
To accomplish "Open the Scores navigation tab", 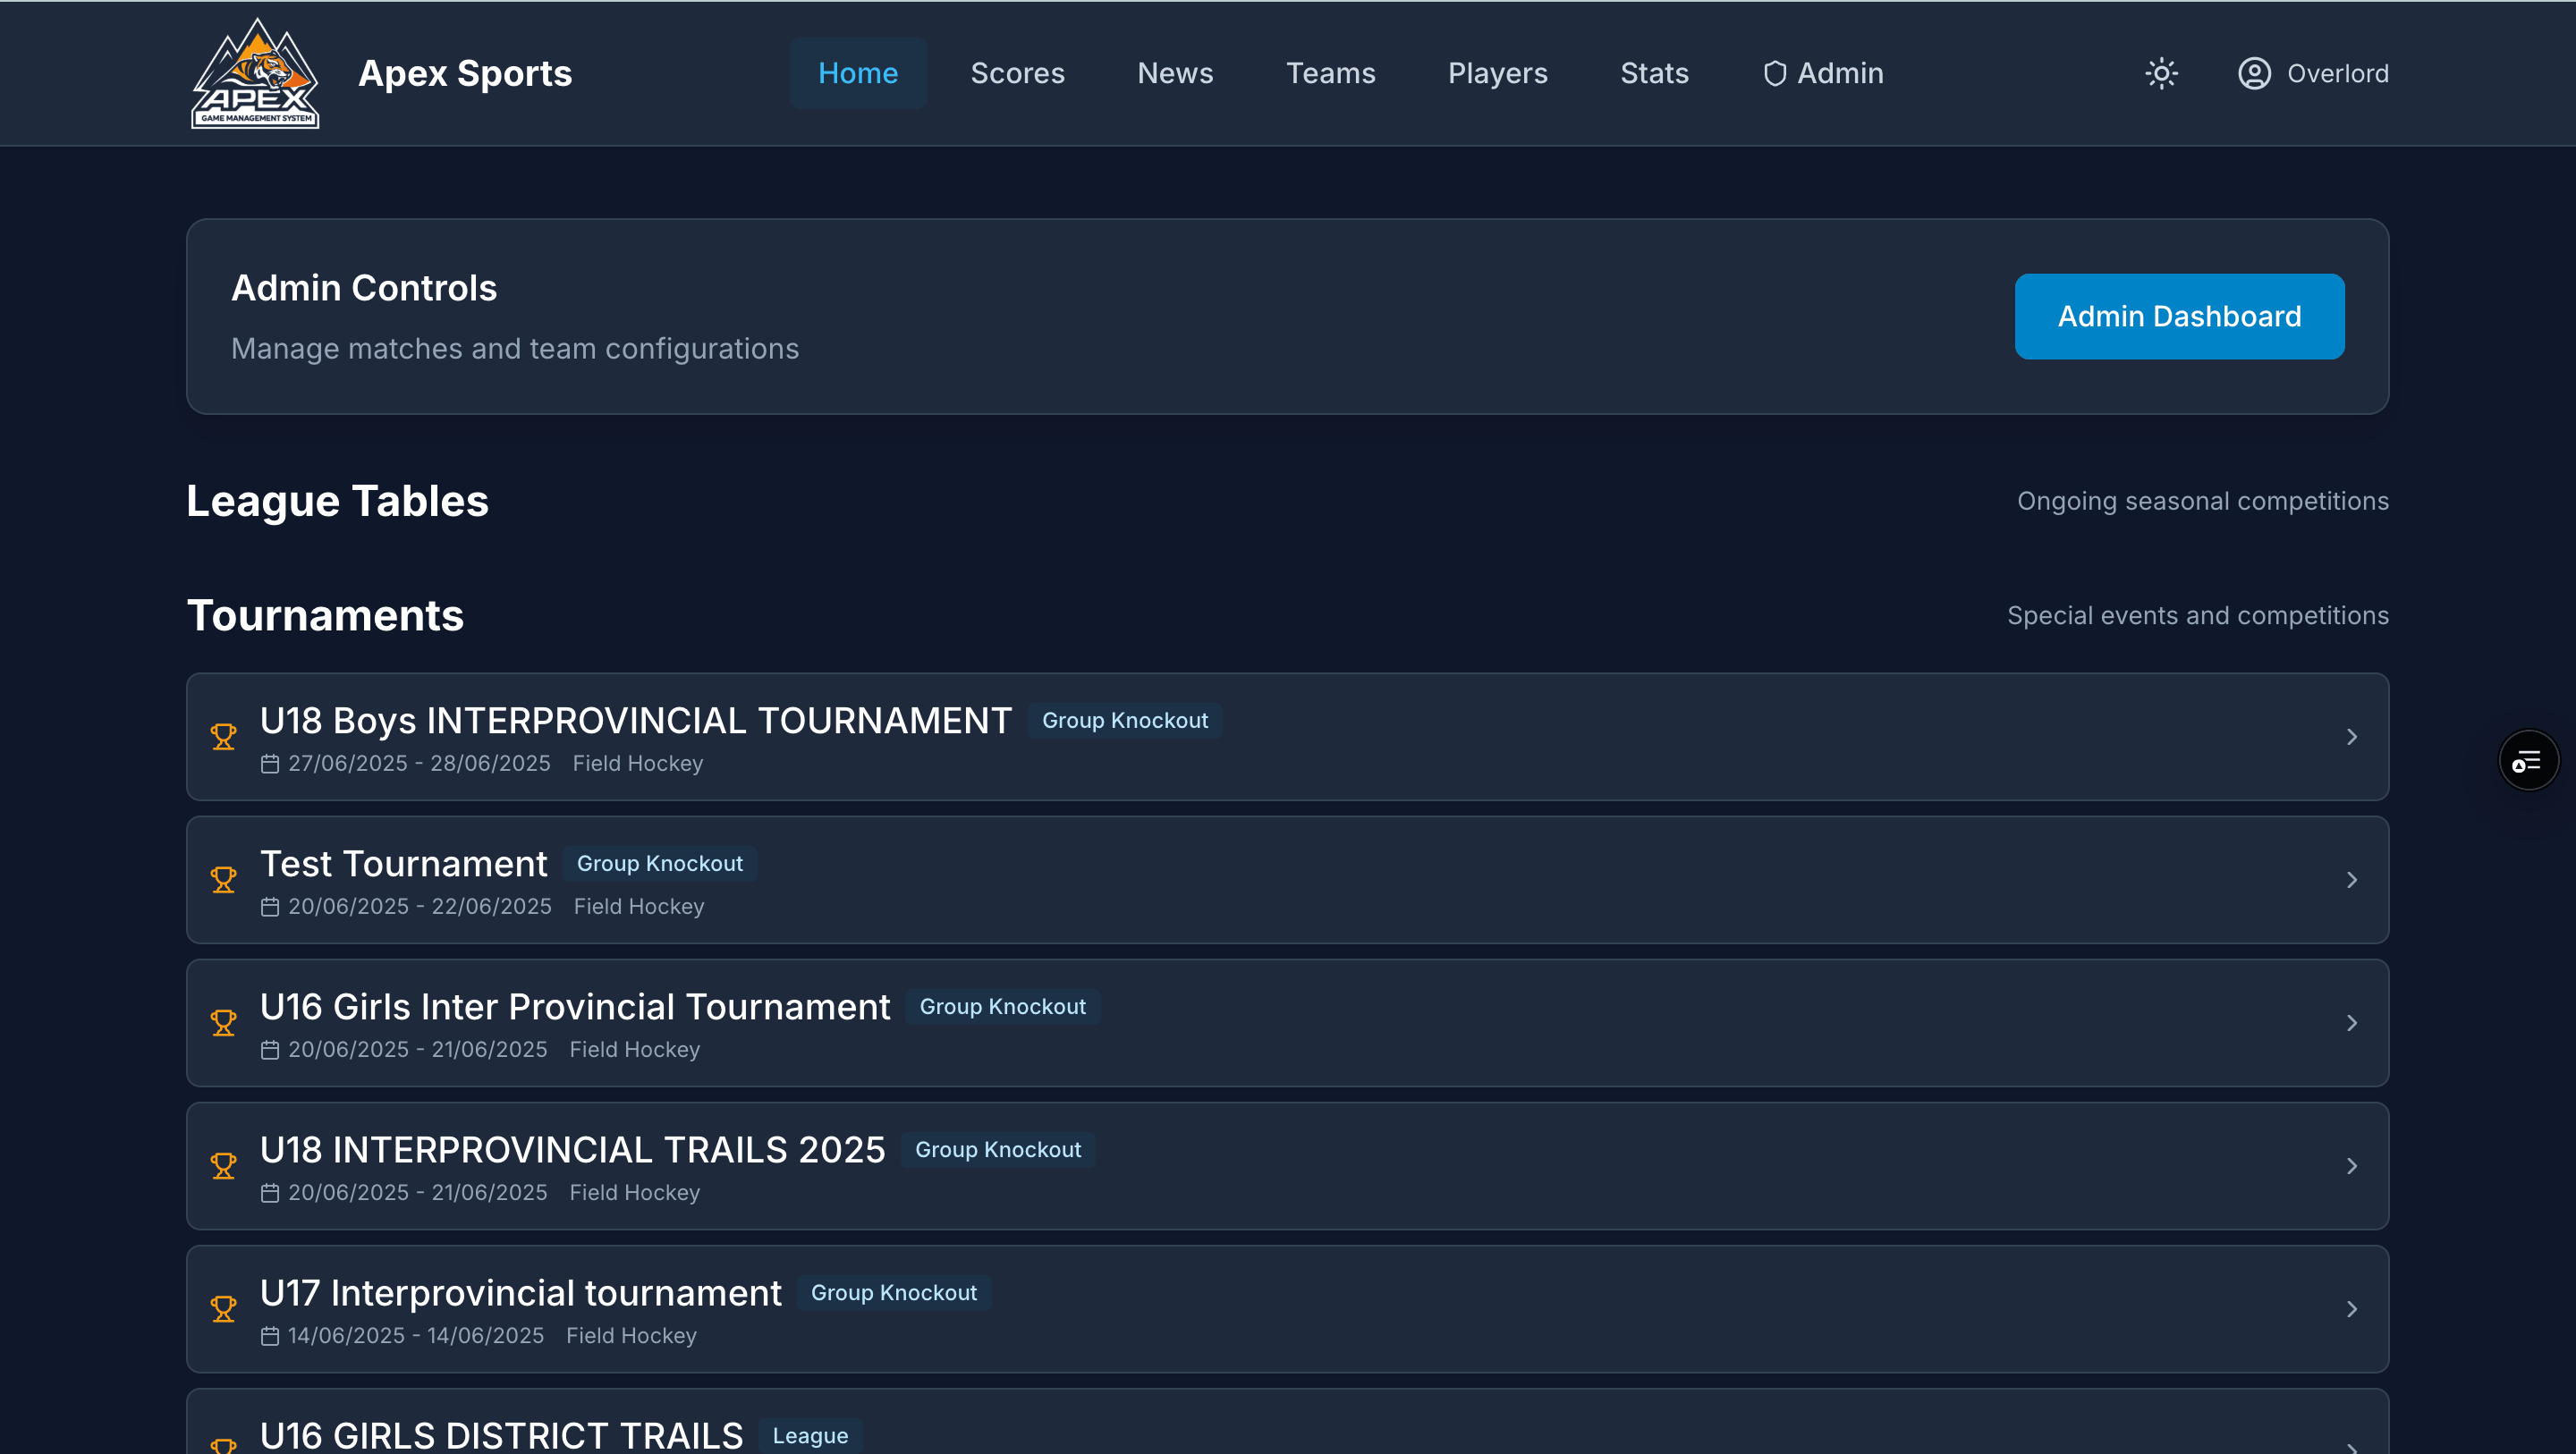I will (x=1017, y=73).
